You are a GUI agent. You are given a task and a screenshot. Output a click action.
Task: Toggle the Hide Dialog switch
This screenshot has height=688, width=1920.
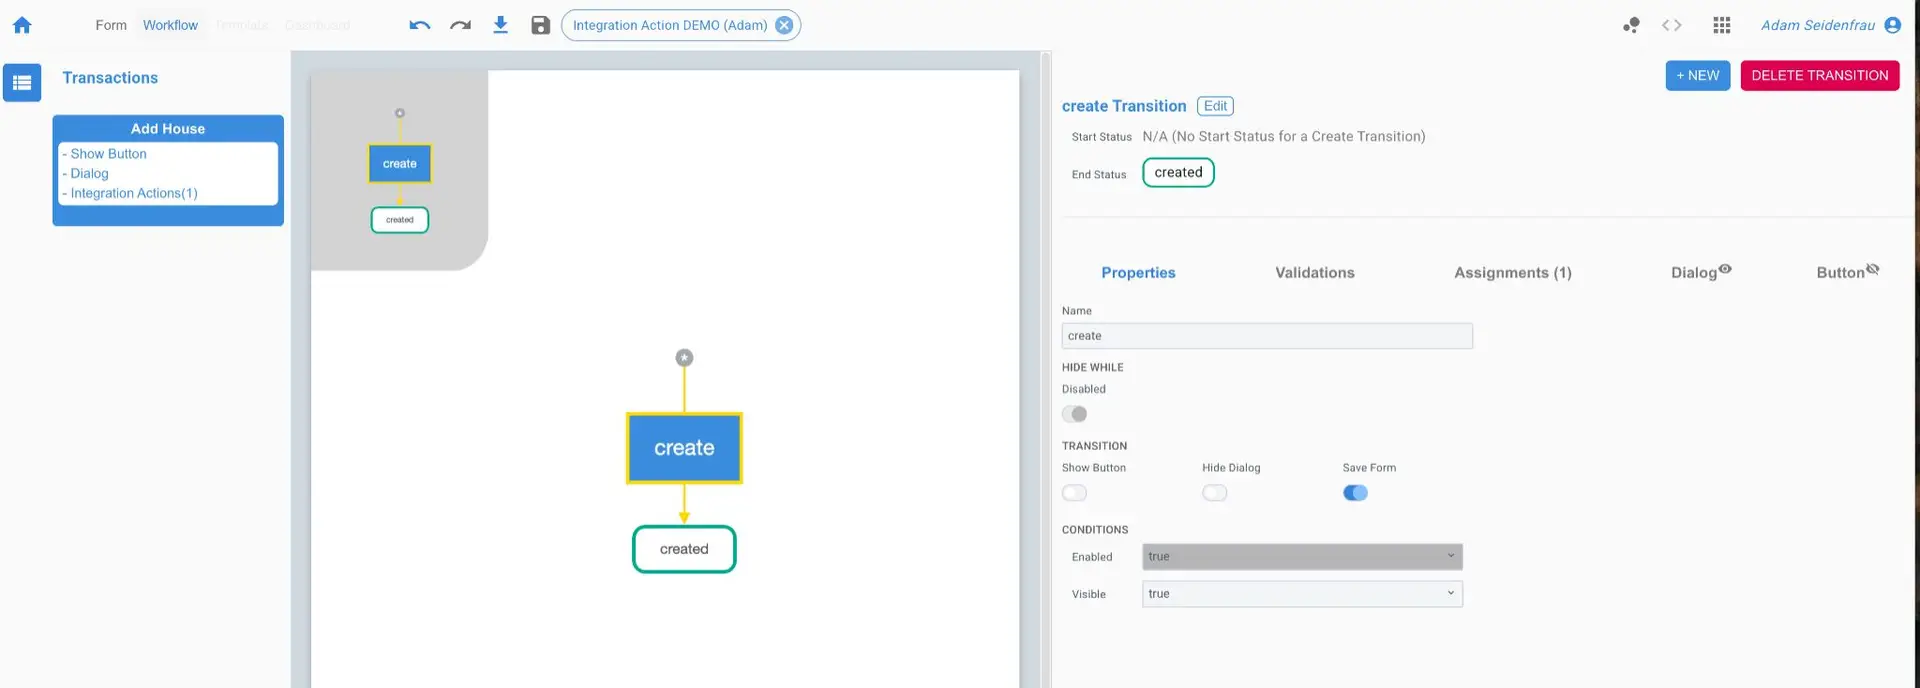1215,493
